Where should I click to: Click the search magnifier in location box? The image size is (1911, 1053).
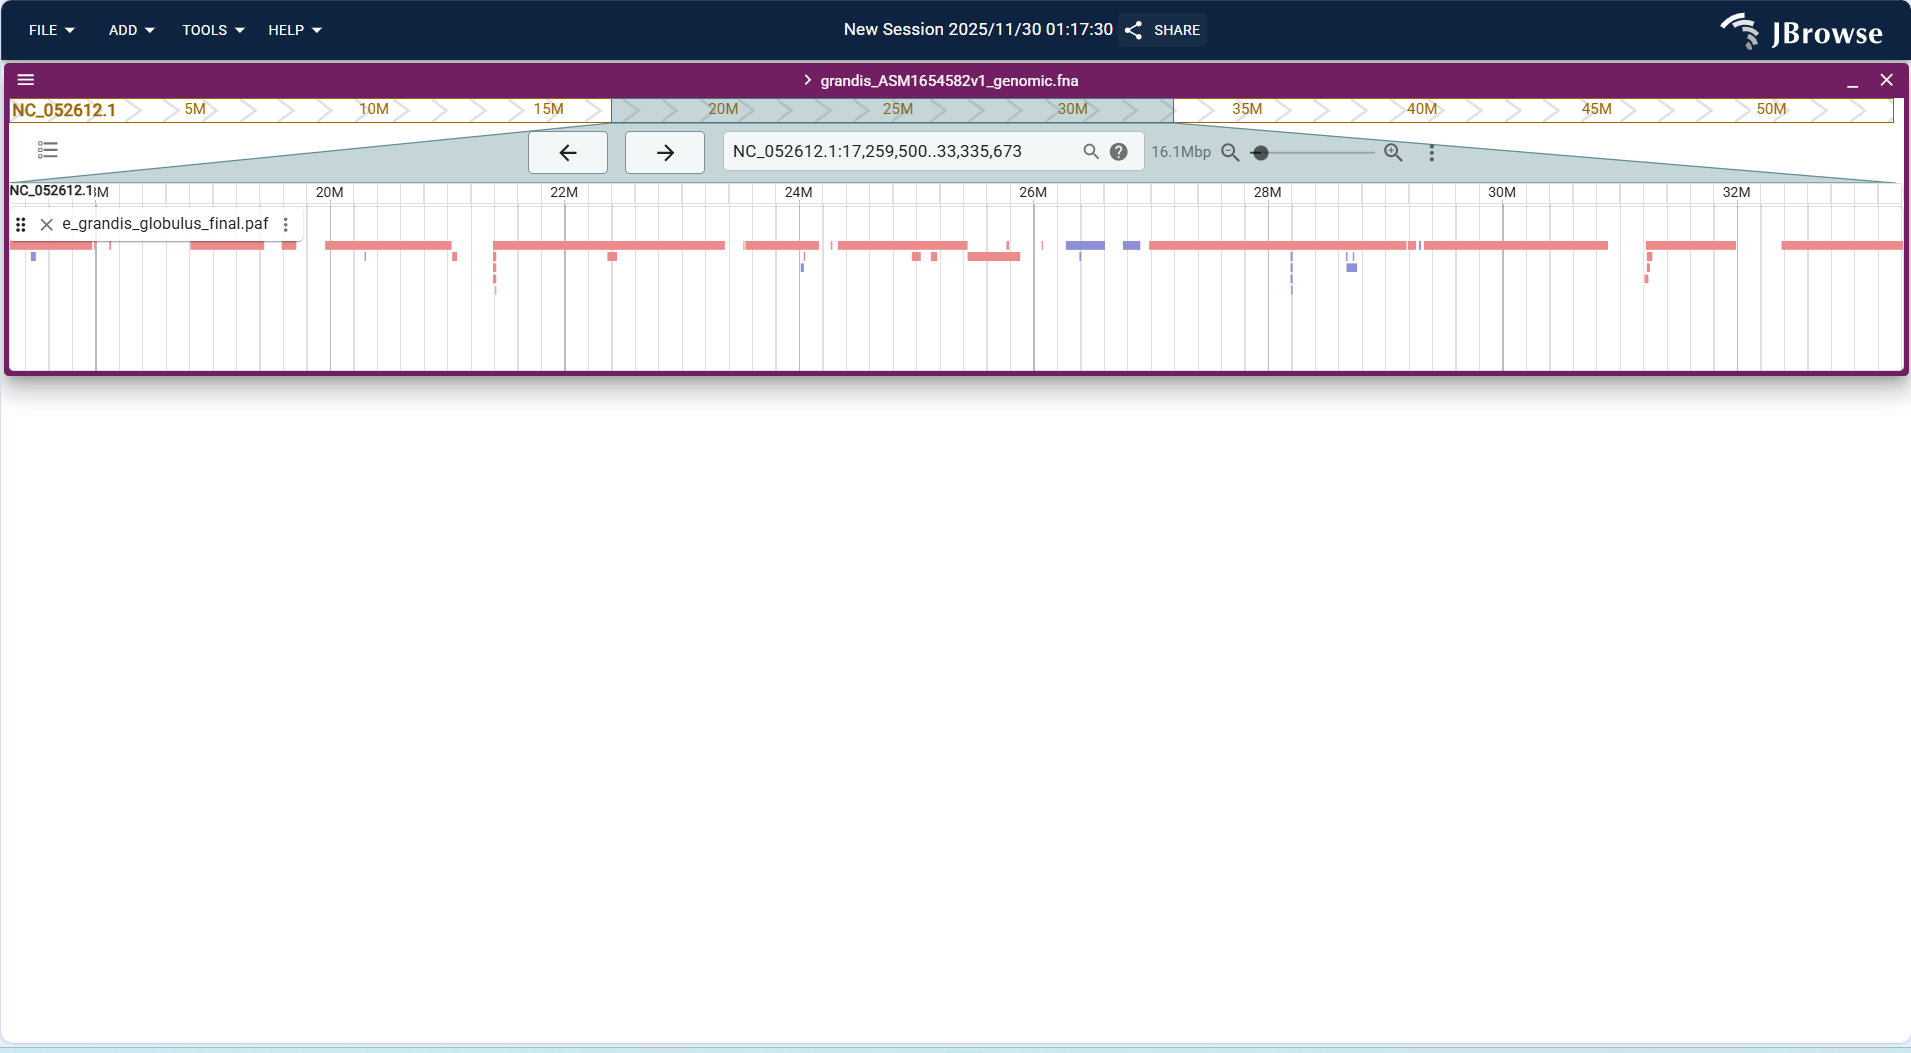[x=1089, y=151]
